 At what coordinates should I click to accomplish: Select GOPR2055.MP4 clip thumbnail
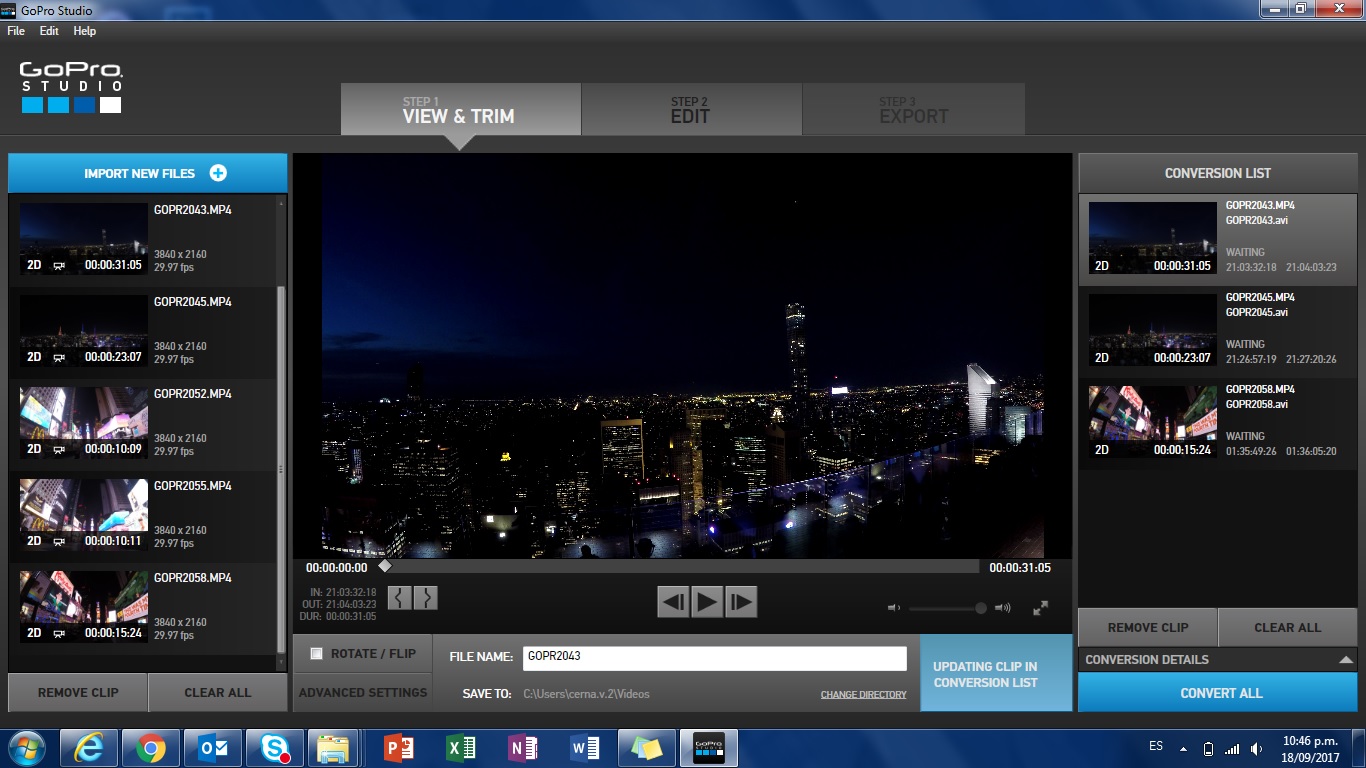84,515
